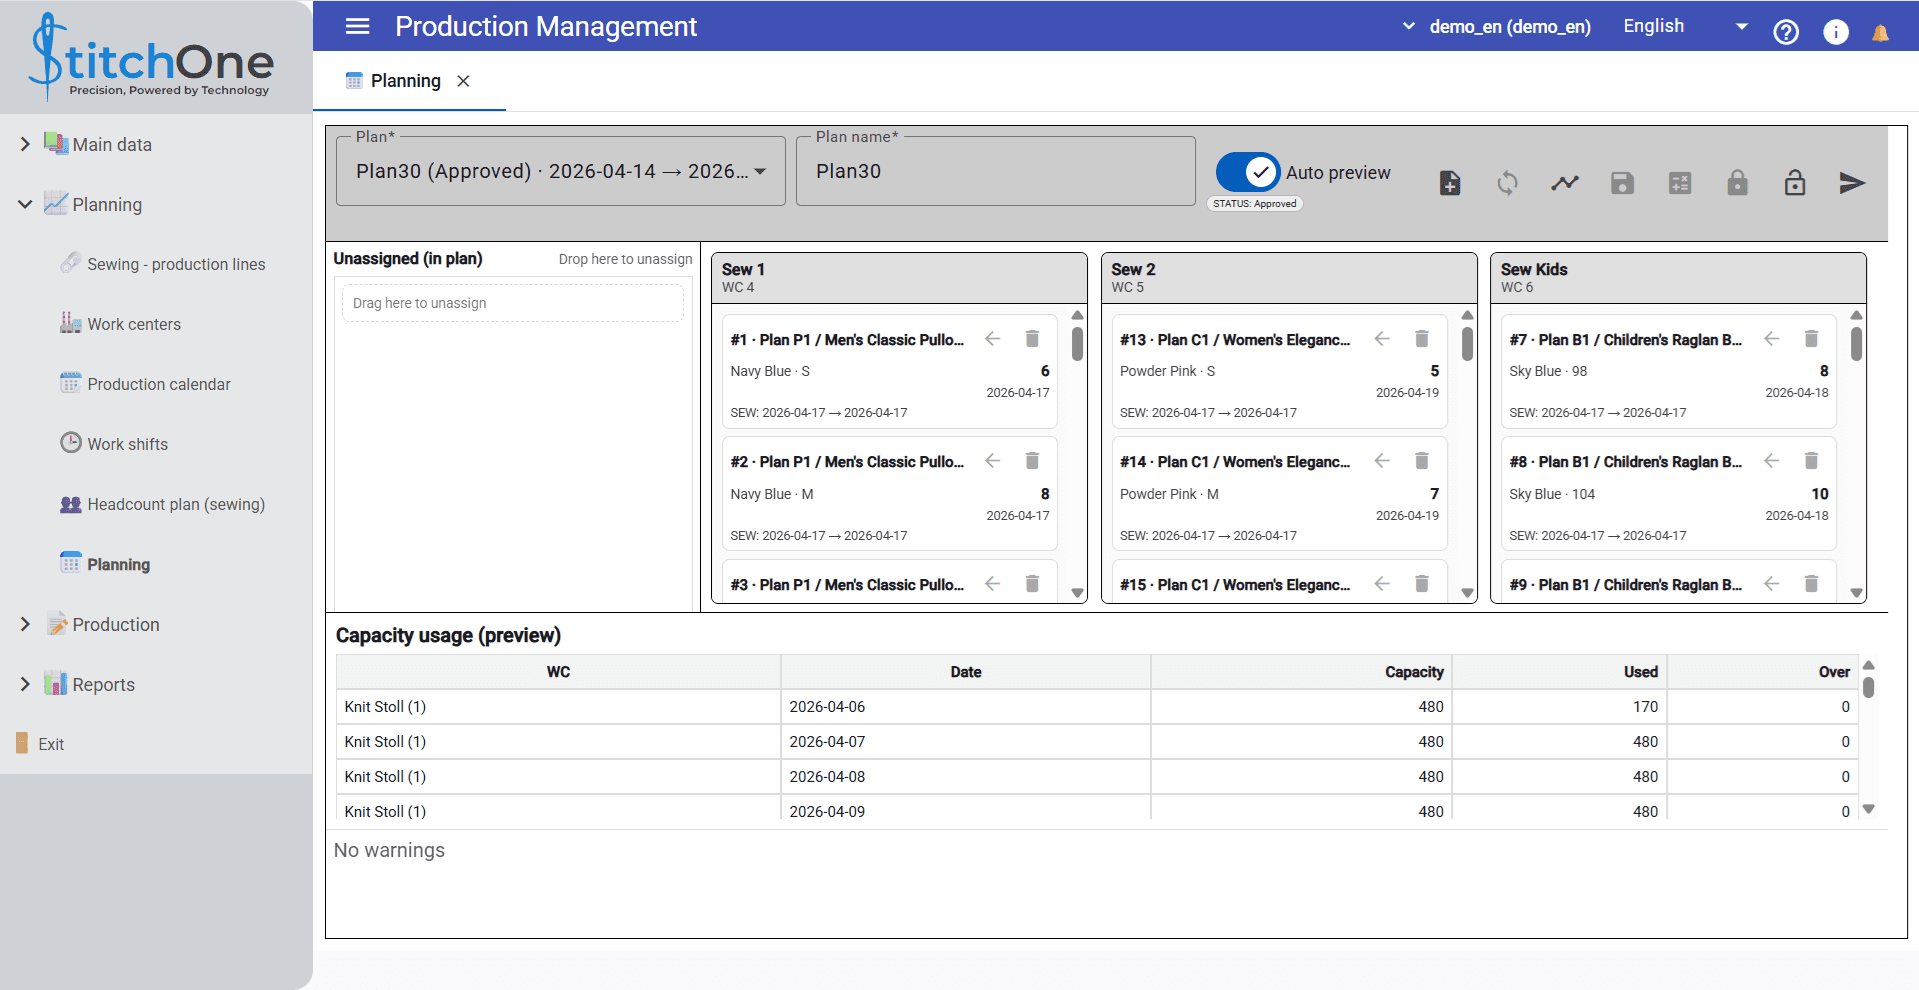The image size is (1919, 990).
Task: Delete order #14 with trash icon
Action: click(x=1421, y=461)
